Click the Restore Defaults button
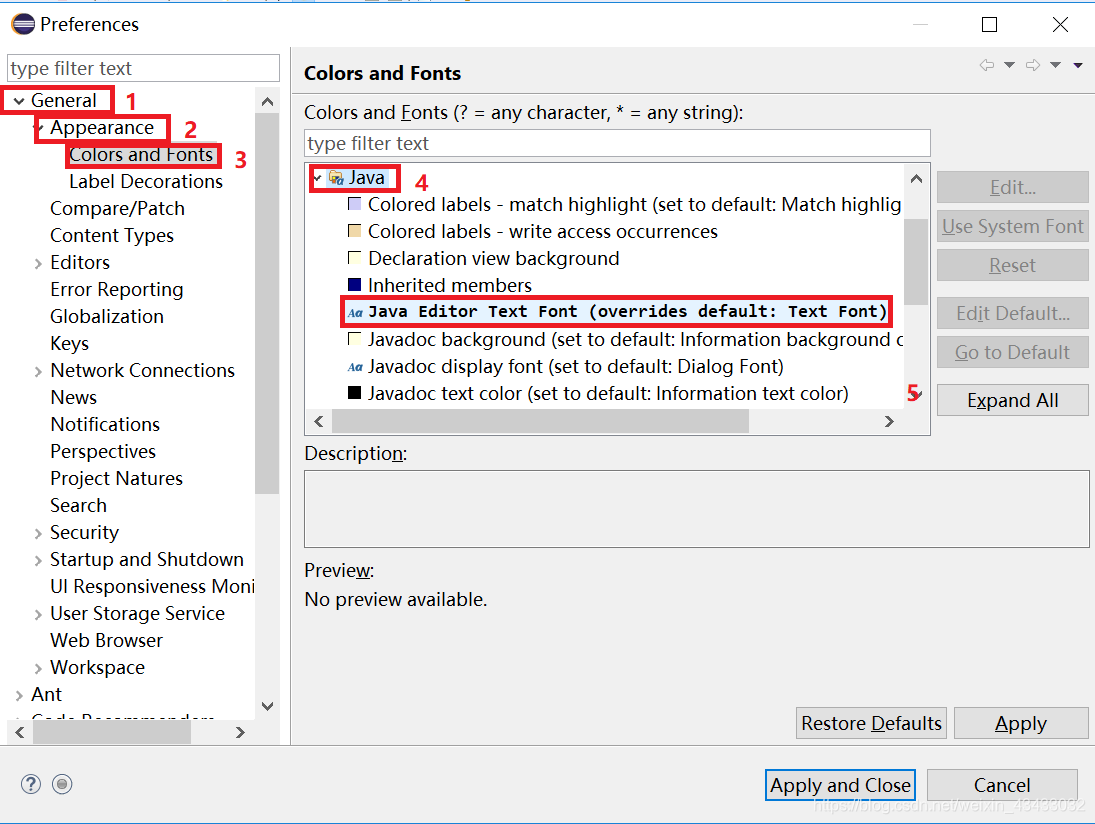 [872, 723]
